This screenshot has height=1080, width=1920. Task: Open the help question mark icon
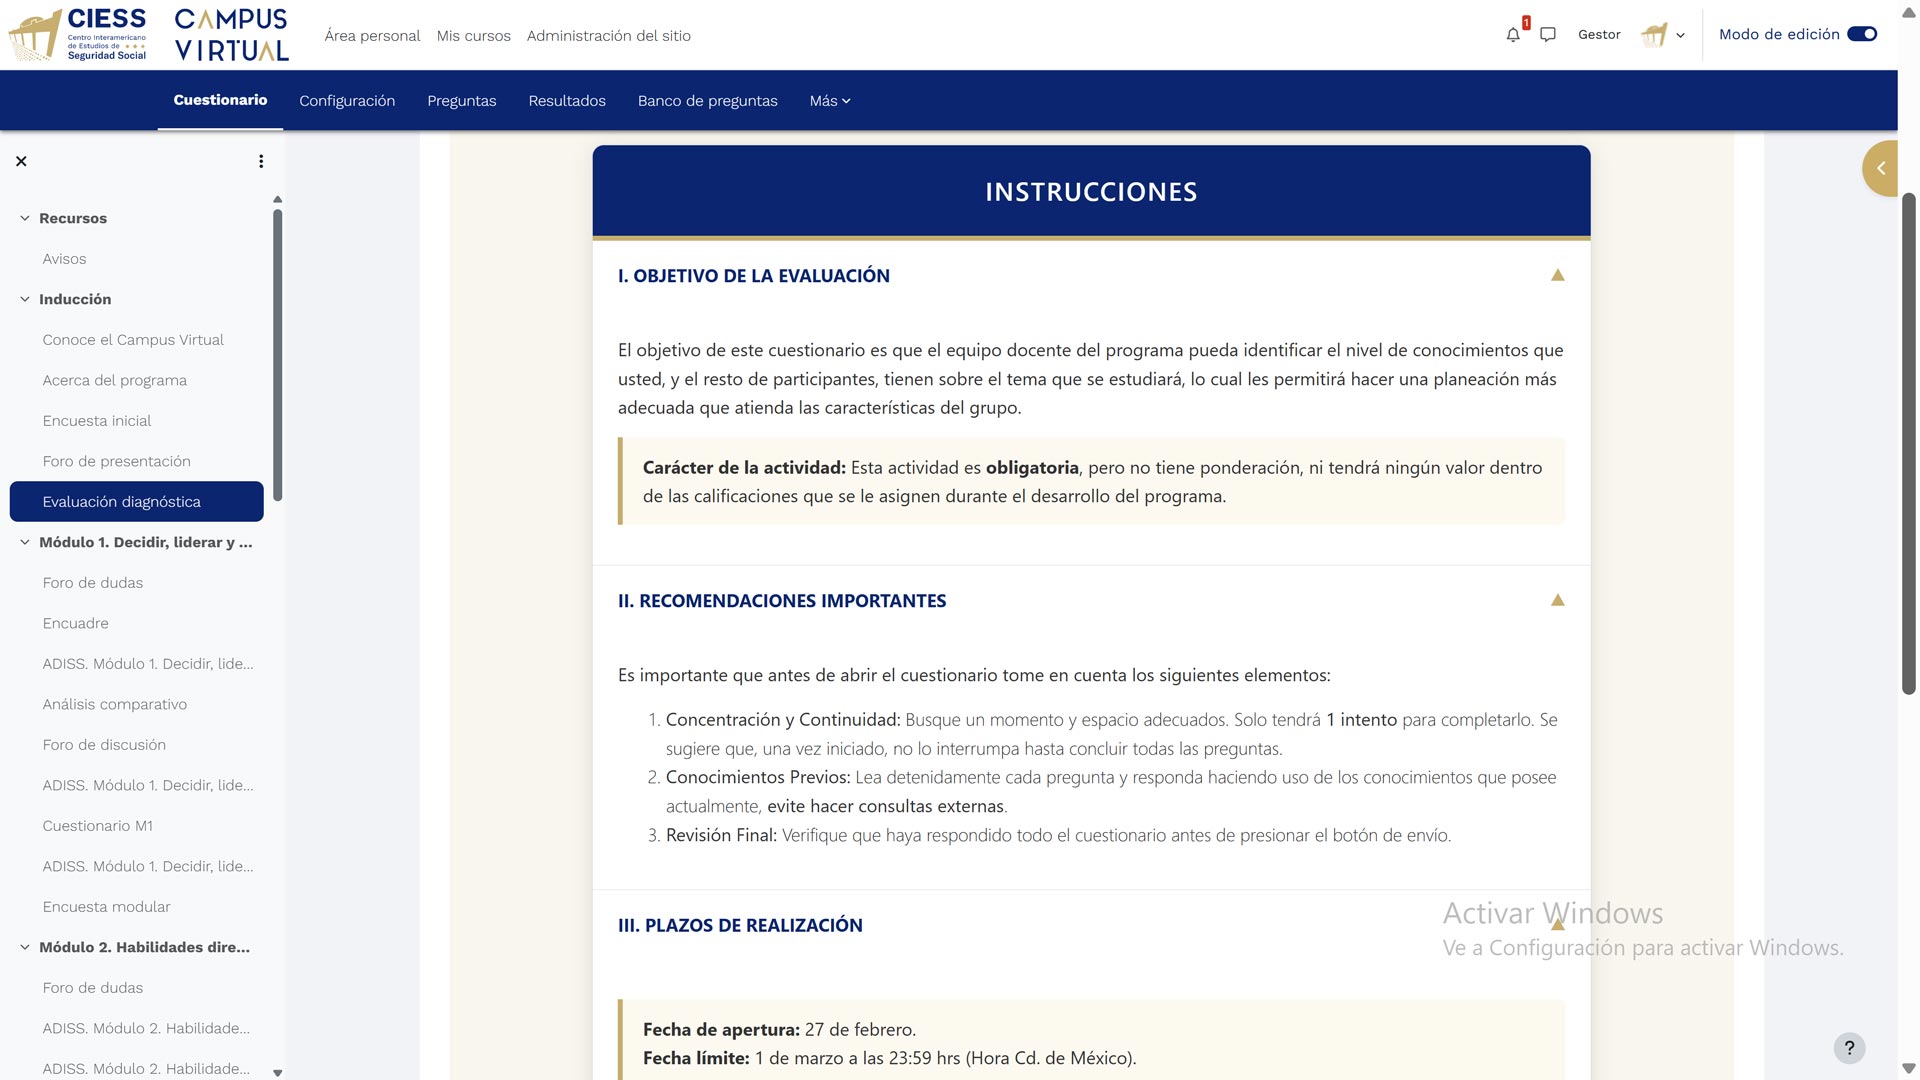pyautogui.click(x=1849, y=1048)
